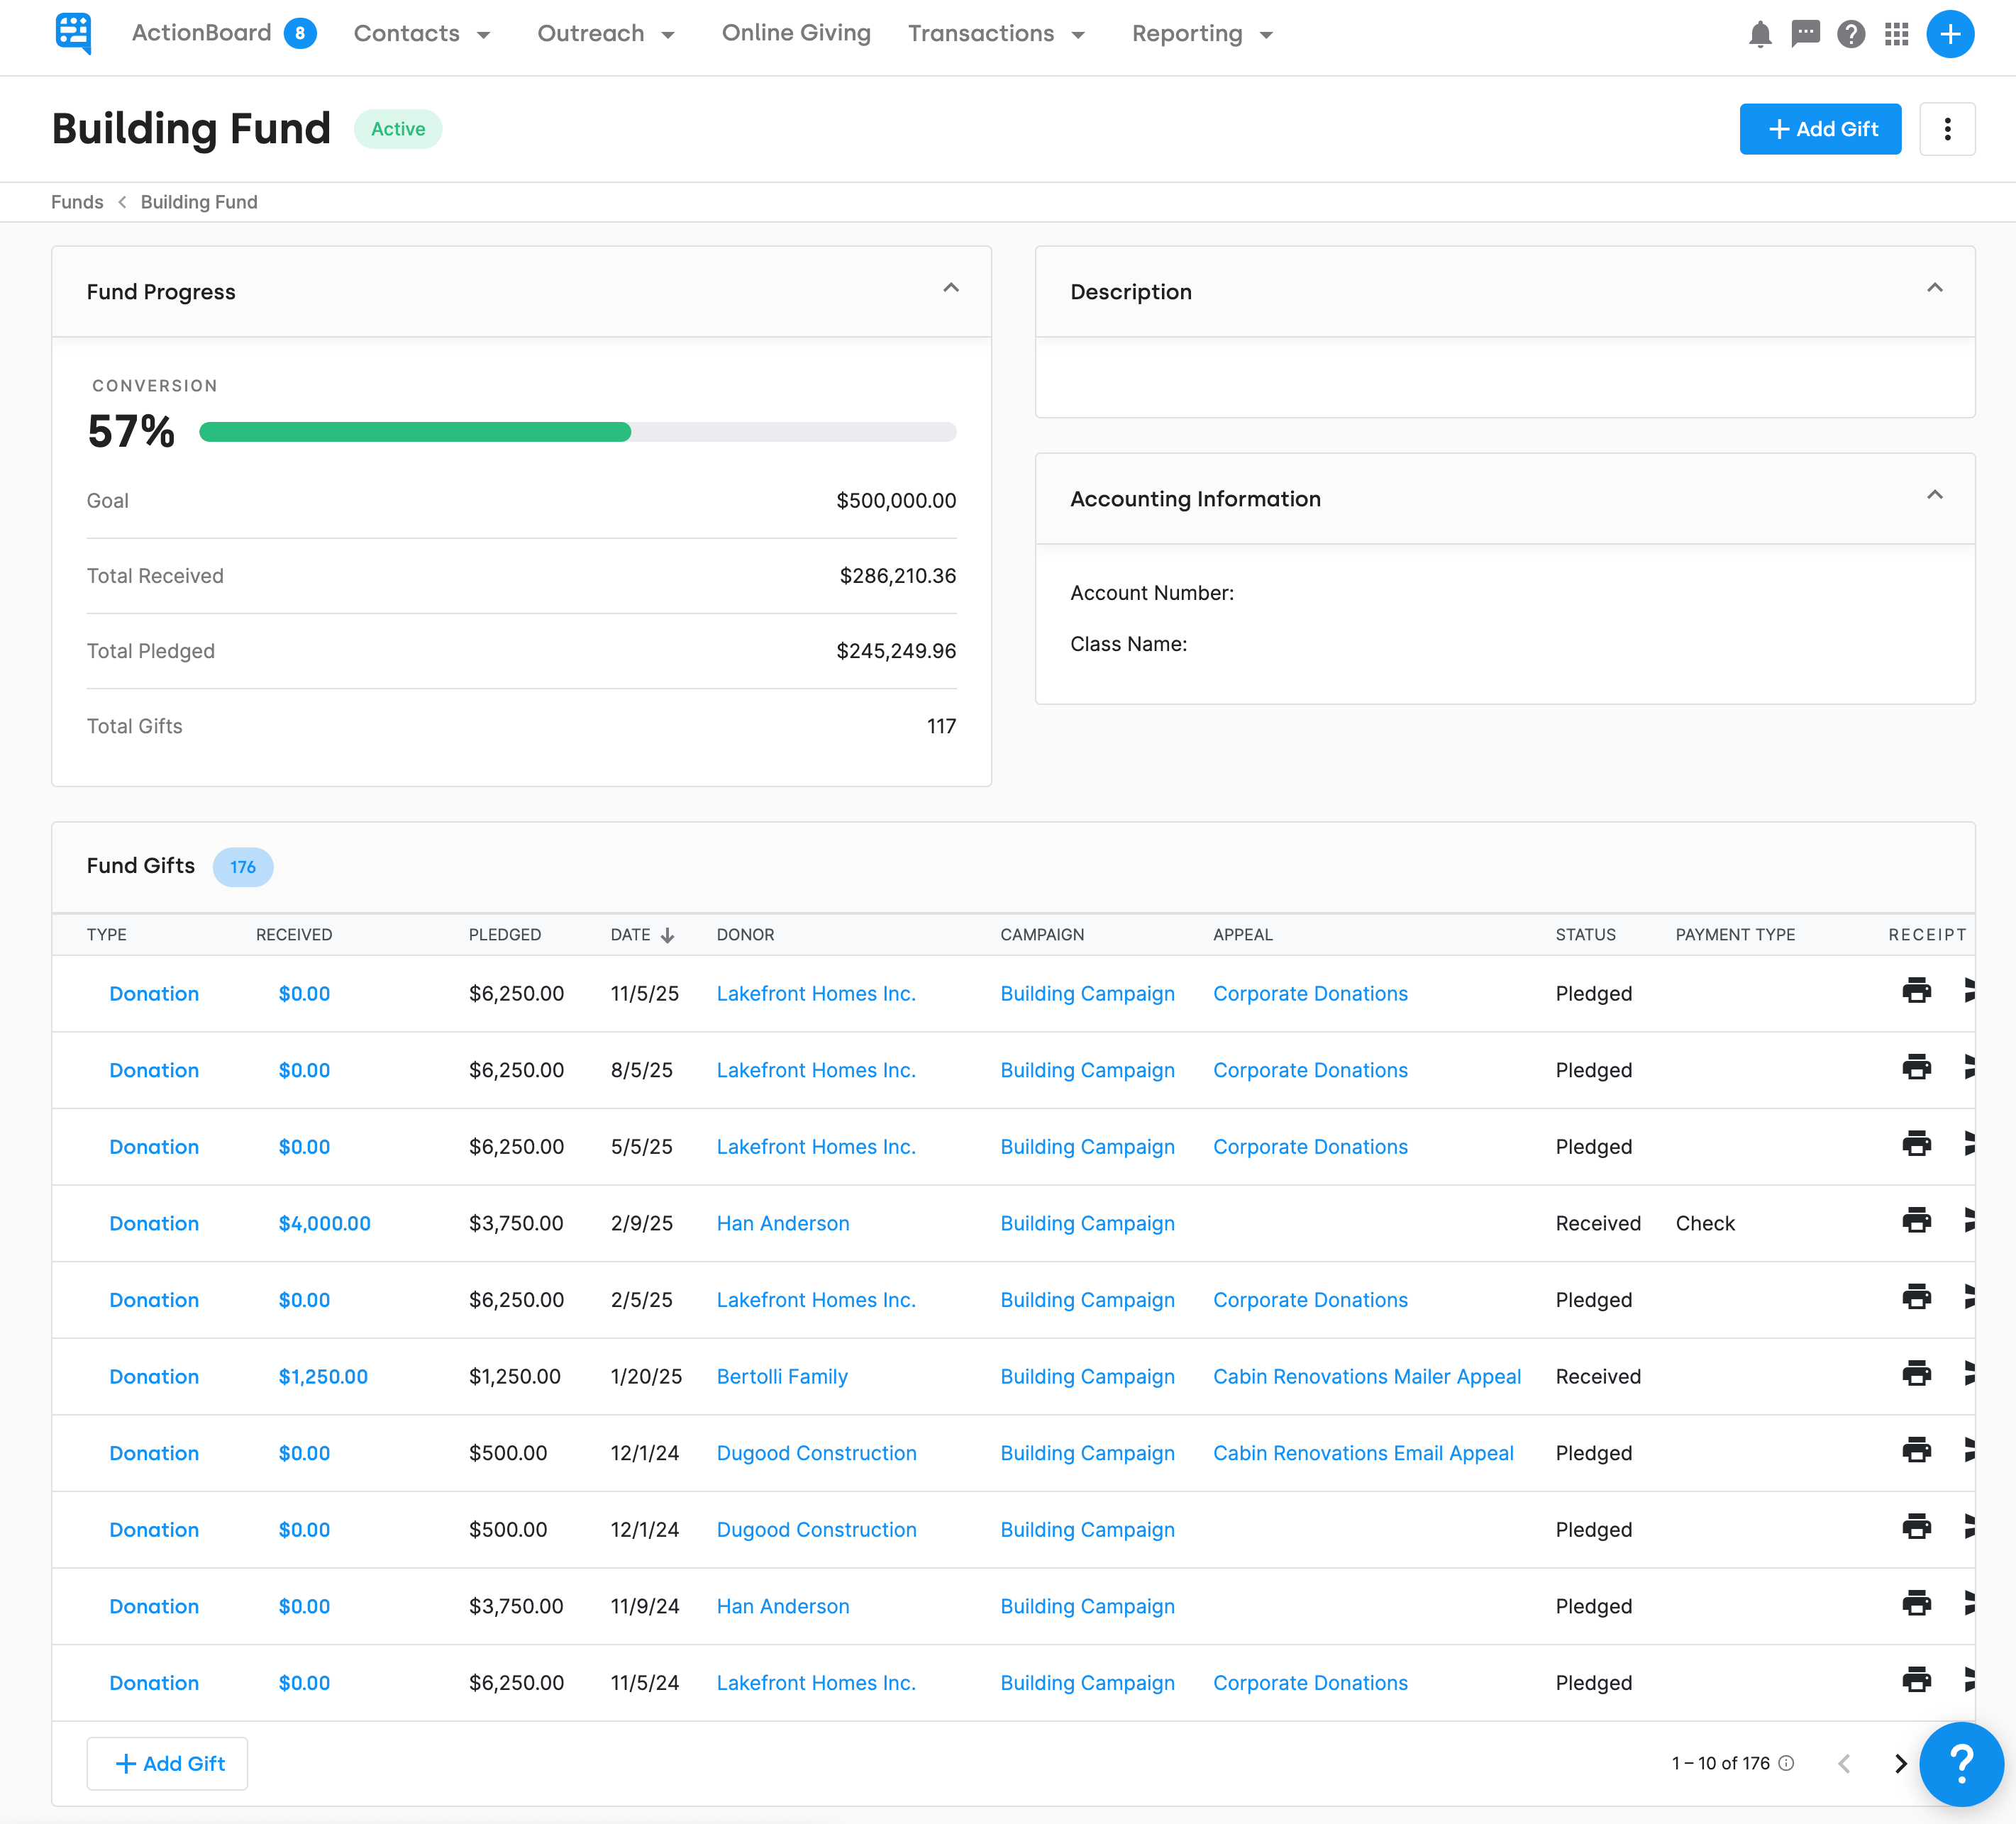
Task: Click the Date column sort arrow
Action: pos(668,935)
